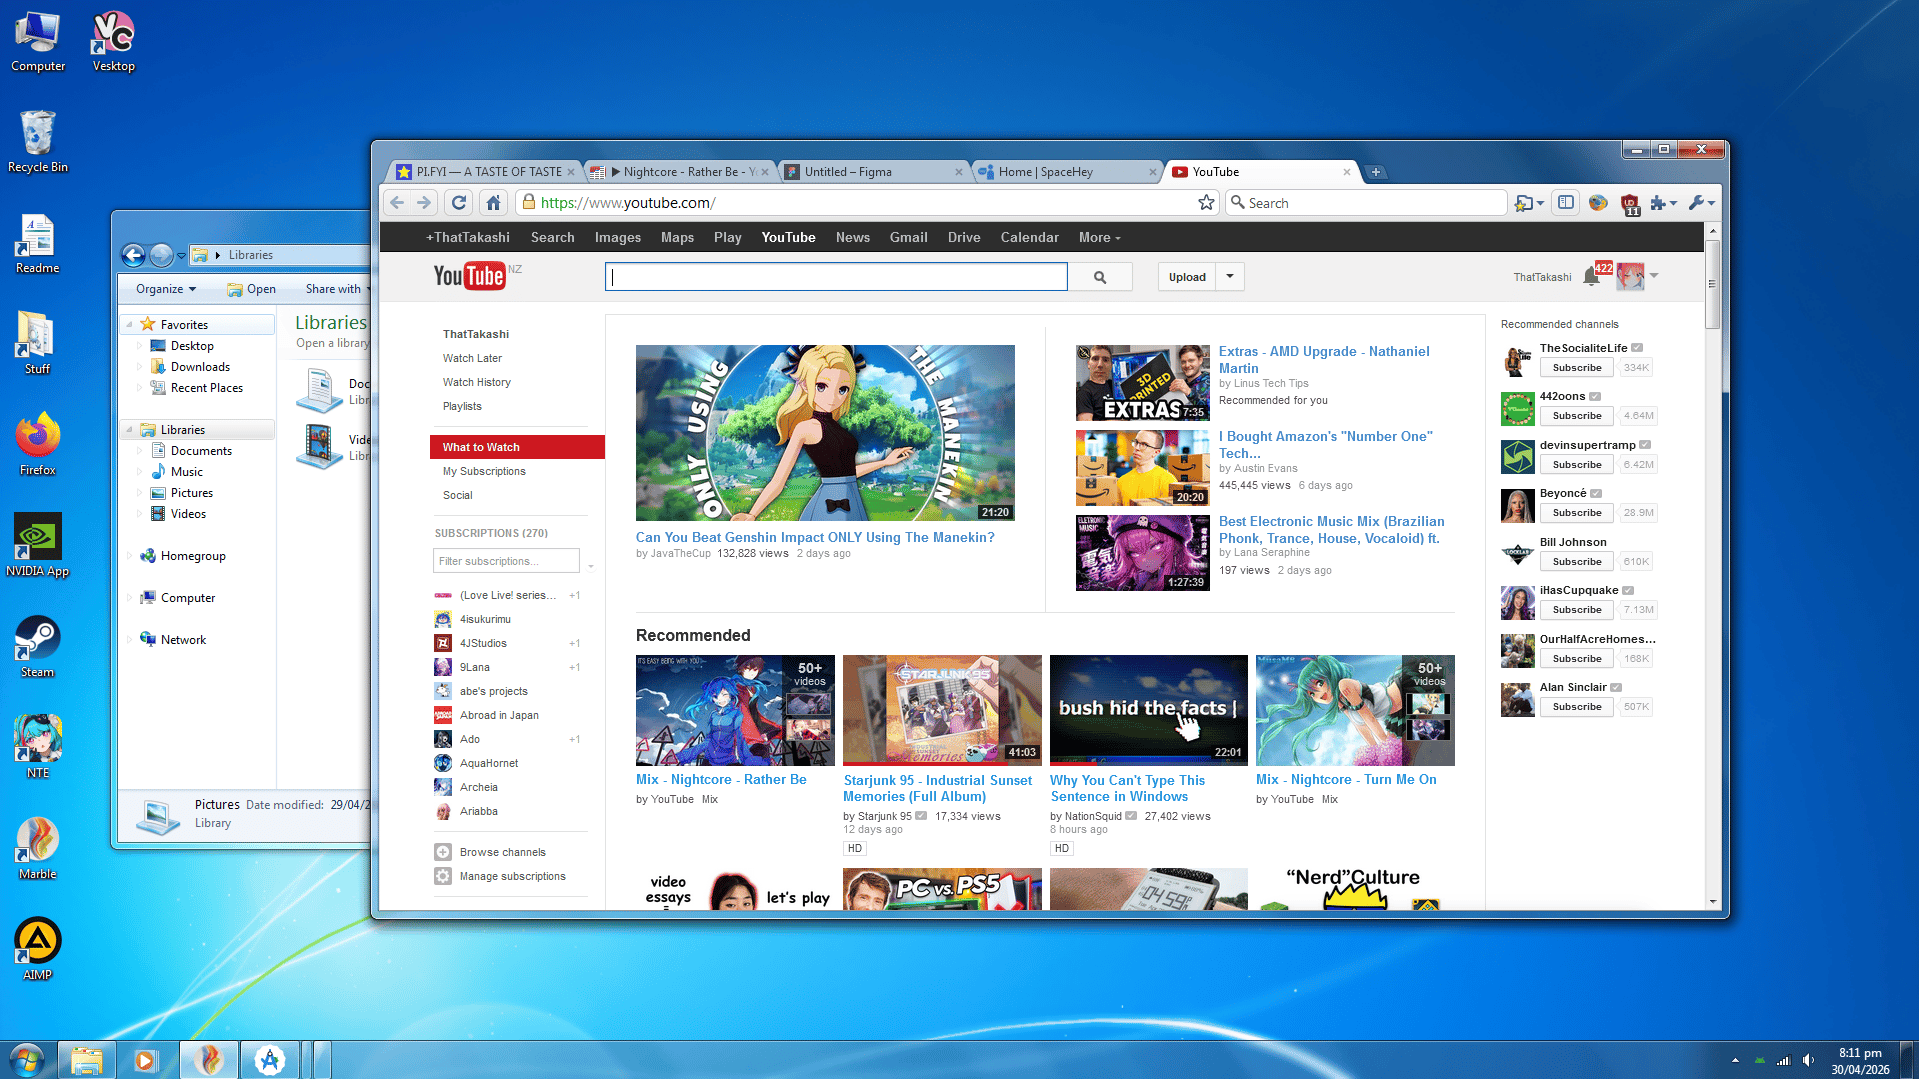Open new browser tab with plus button

pyautogui.click(x=1376, y=172)
